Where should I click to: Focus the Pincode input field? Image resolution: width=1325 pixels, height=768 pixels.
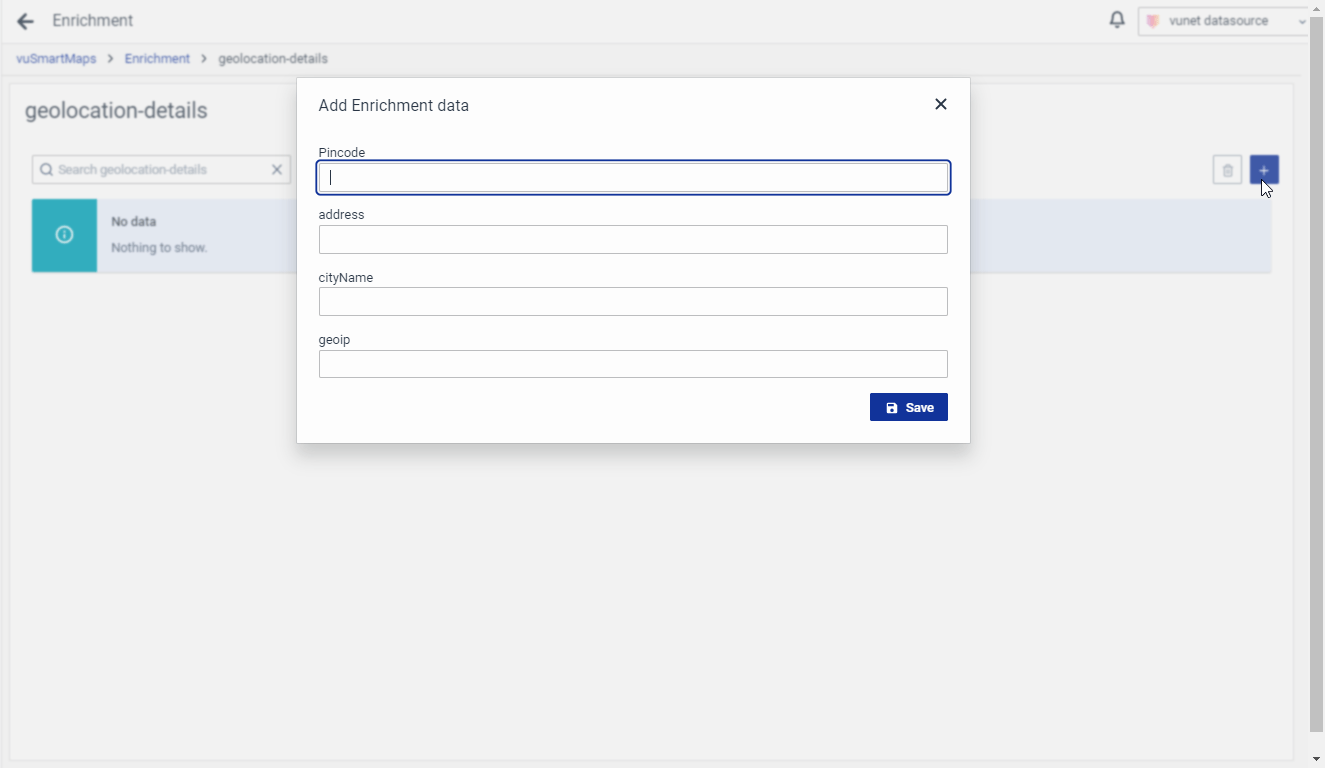633,178
